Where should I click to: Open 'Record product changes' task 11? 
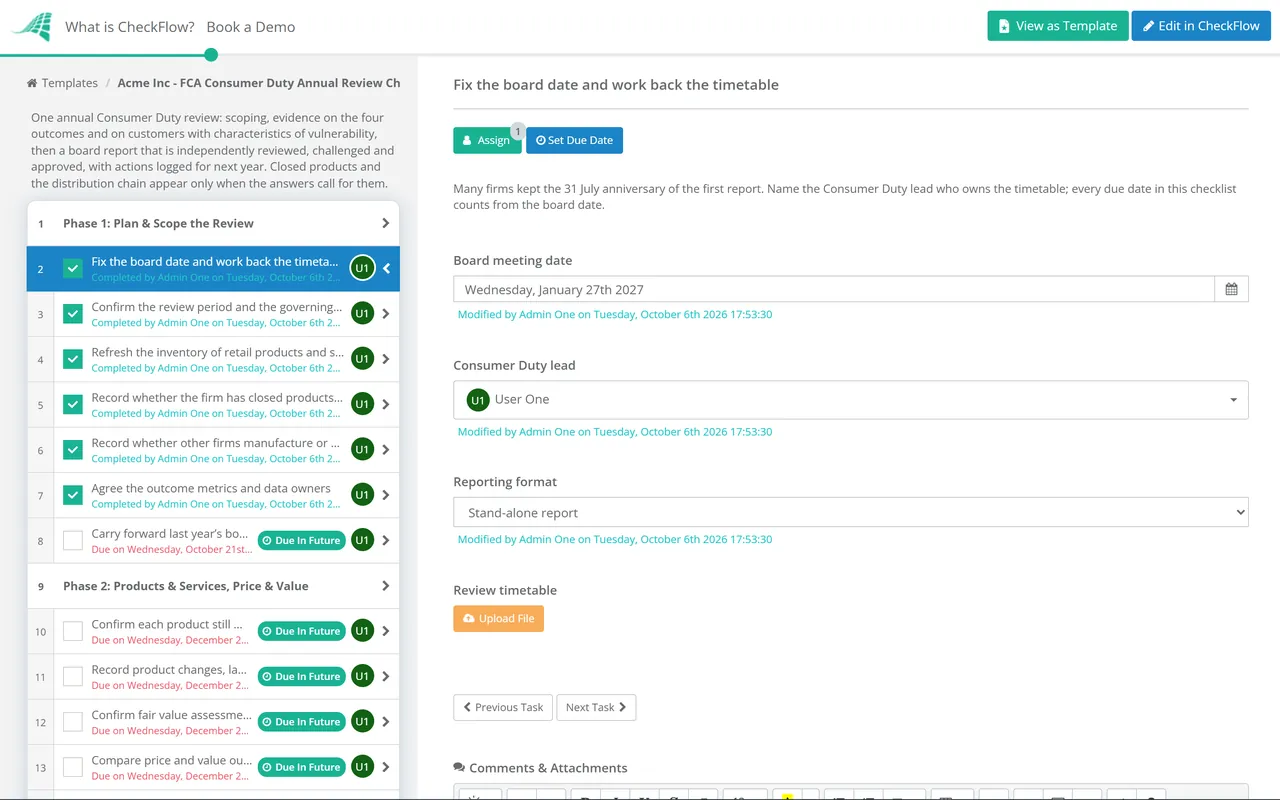(171, 670)
